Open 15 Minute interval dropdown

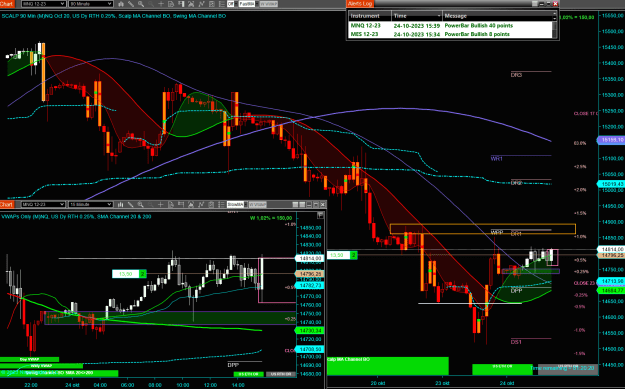[90, 204]
